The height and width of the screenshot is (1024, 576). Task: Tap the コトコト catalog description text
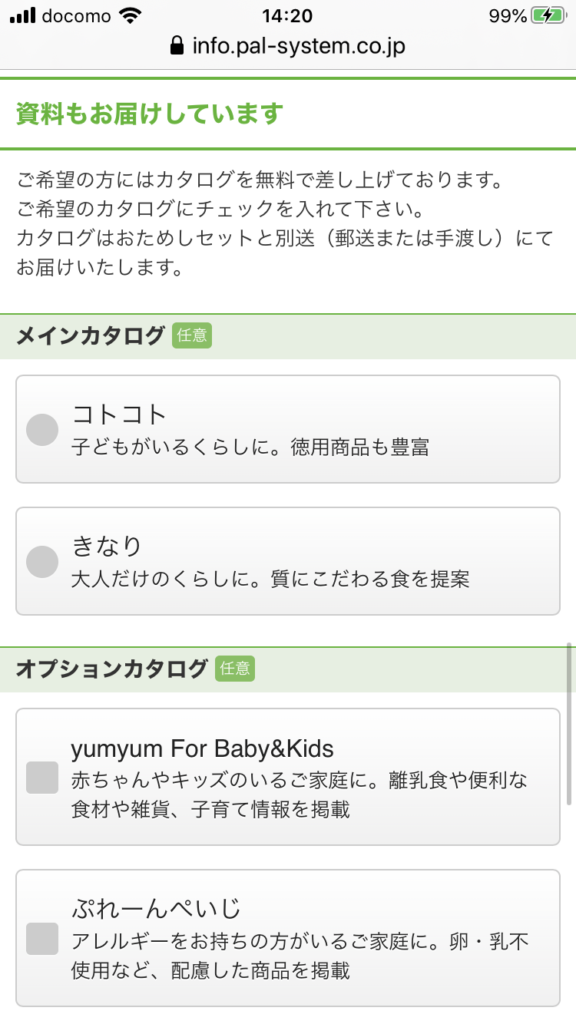point(250,447)
